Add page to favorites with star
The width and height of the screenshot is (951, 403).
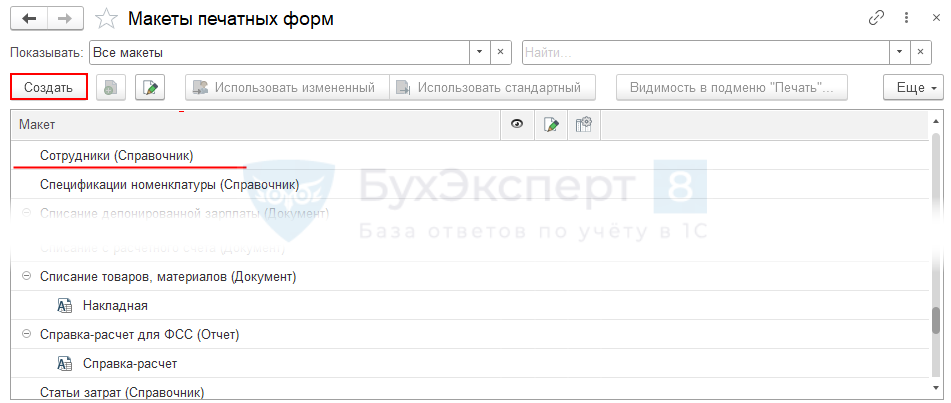point(106,19)
